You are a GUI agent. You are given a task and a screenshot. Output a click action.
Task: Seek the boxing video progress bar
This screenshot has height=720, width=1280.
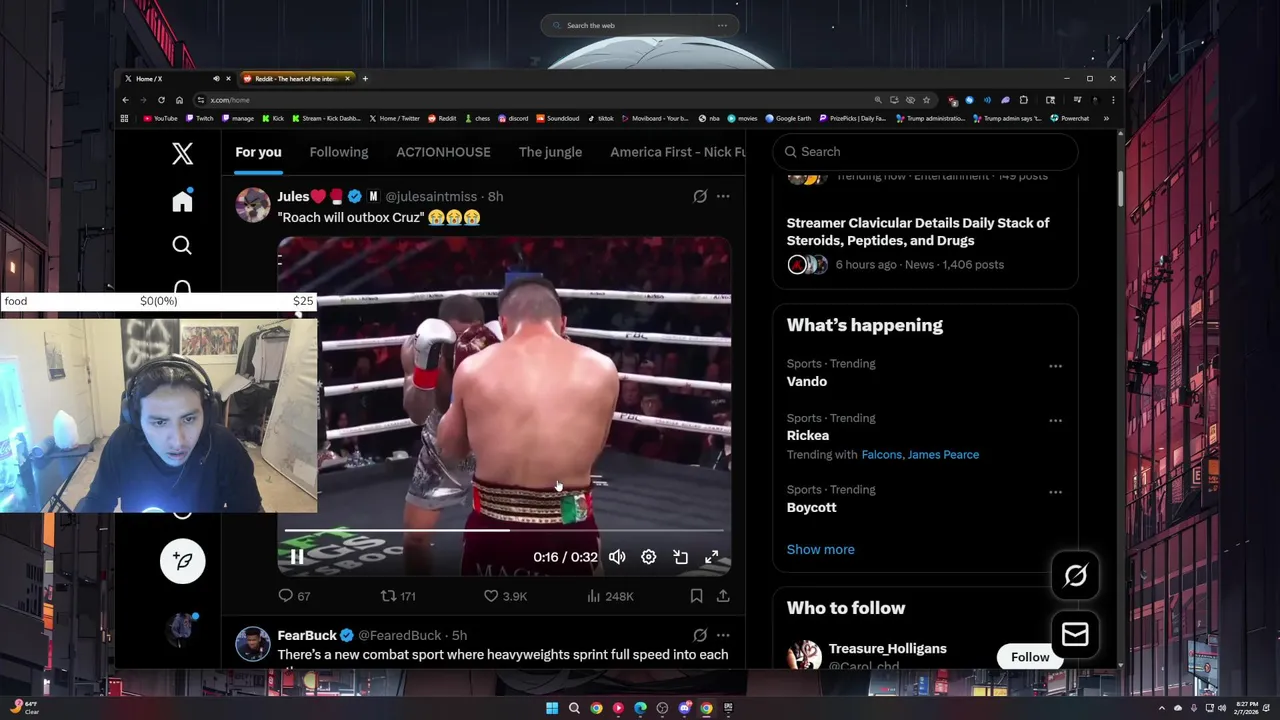tap(504, 531)
